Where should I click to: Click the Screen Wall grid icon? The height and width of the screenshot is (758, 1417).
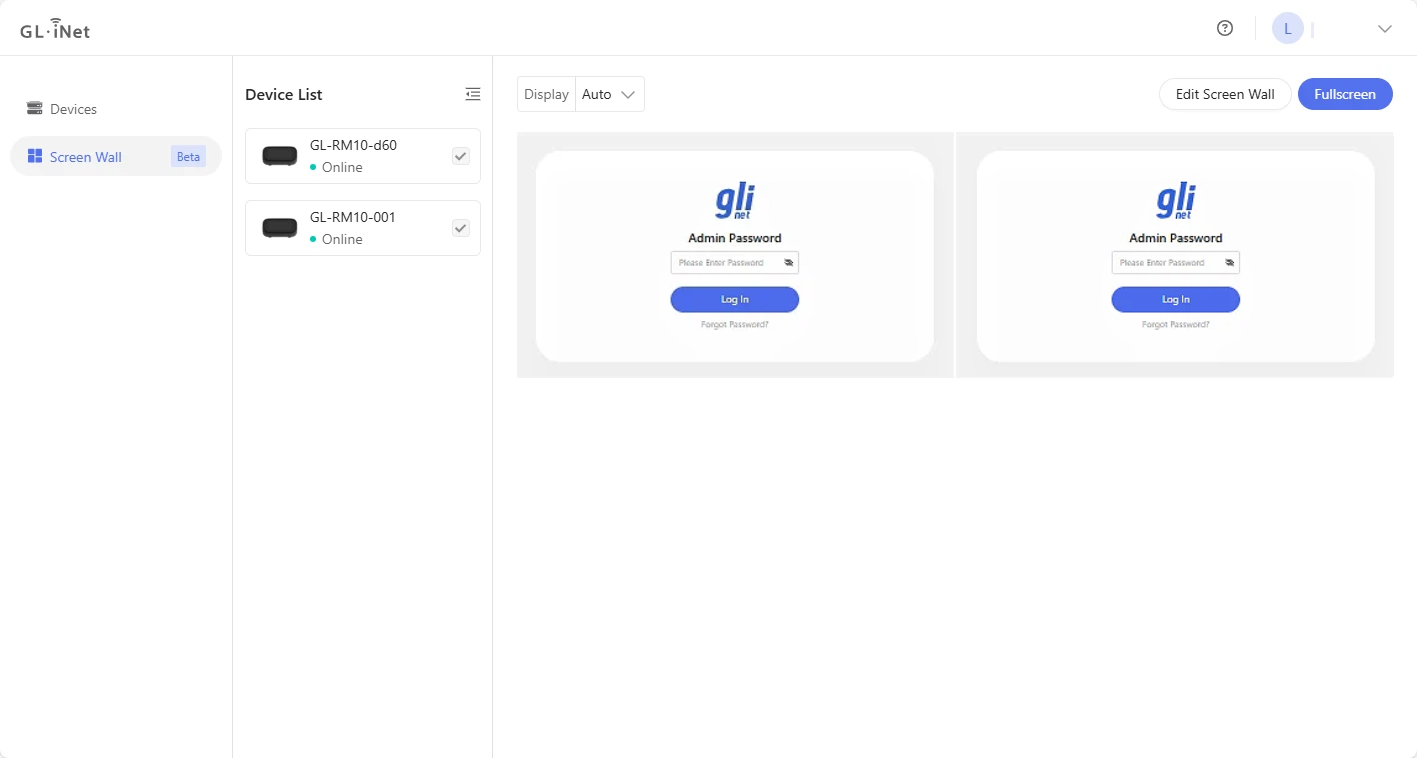(35, 156)
